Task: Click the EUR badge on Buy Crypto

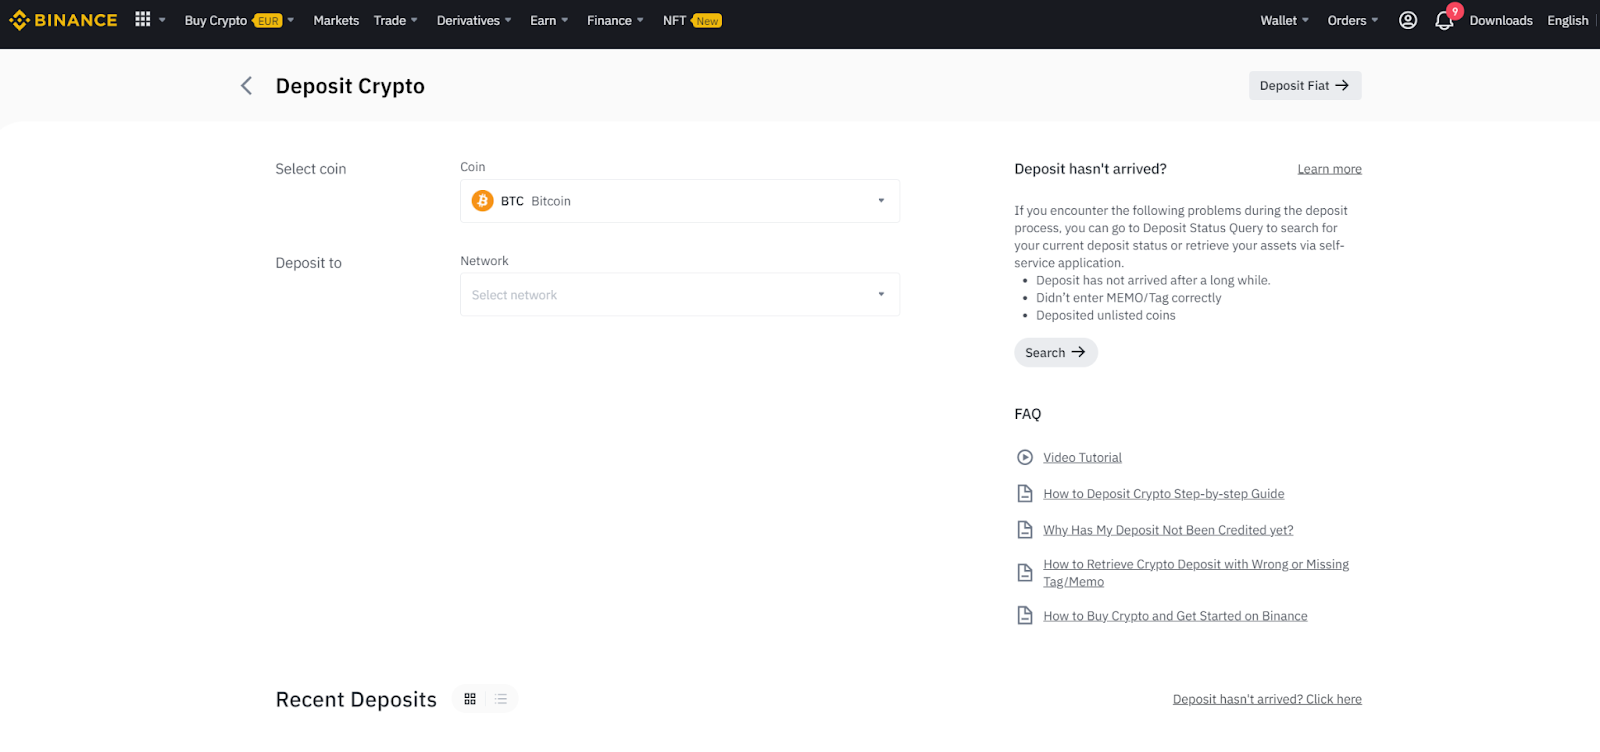Action: click(268, 21)
